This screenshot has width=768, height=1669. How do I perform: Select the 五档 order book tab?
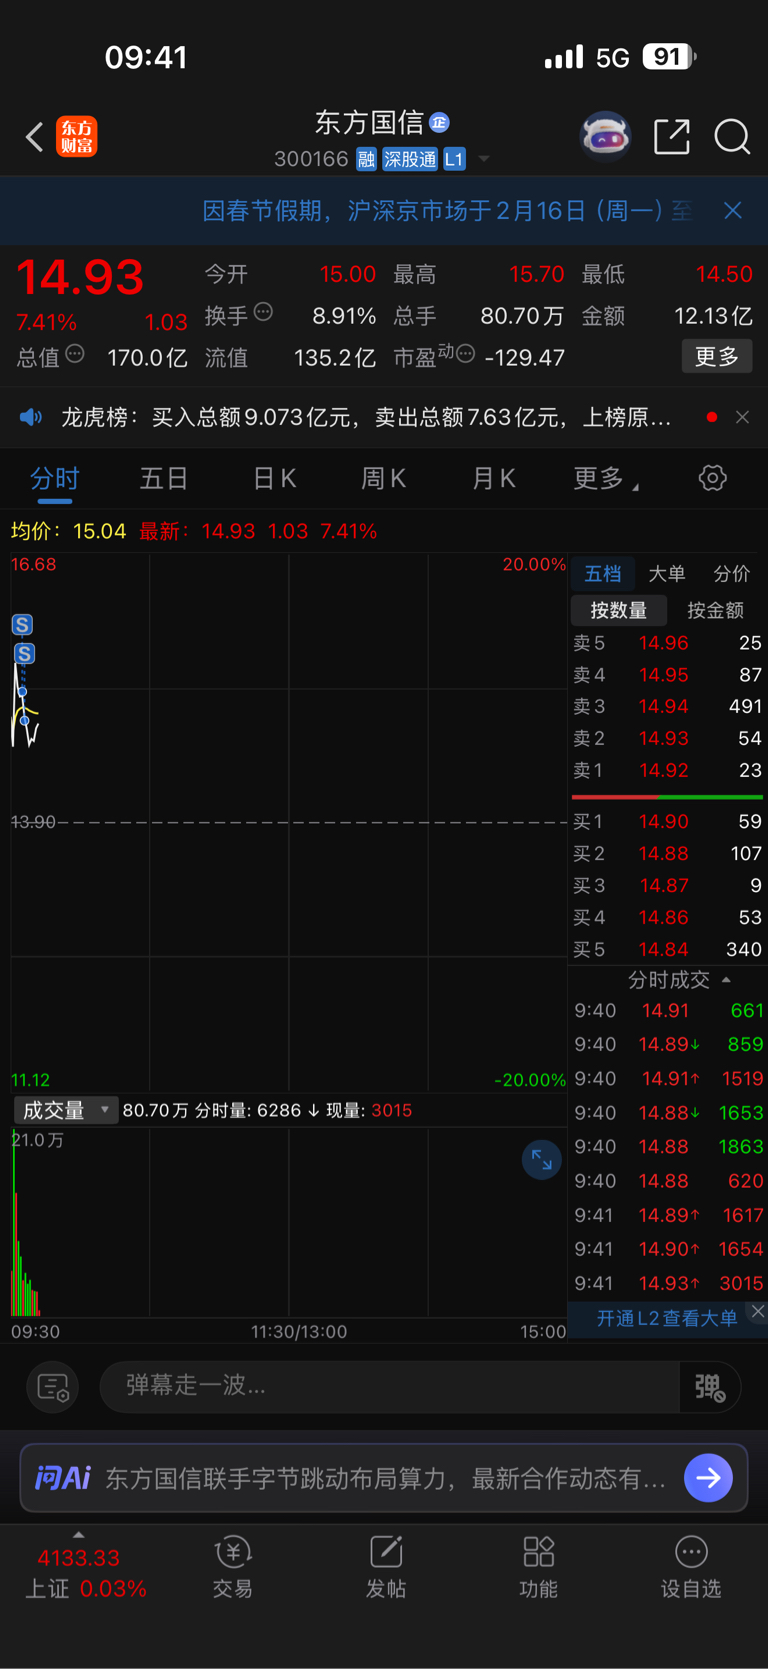603,573
